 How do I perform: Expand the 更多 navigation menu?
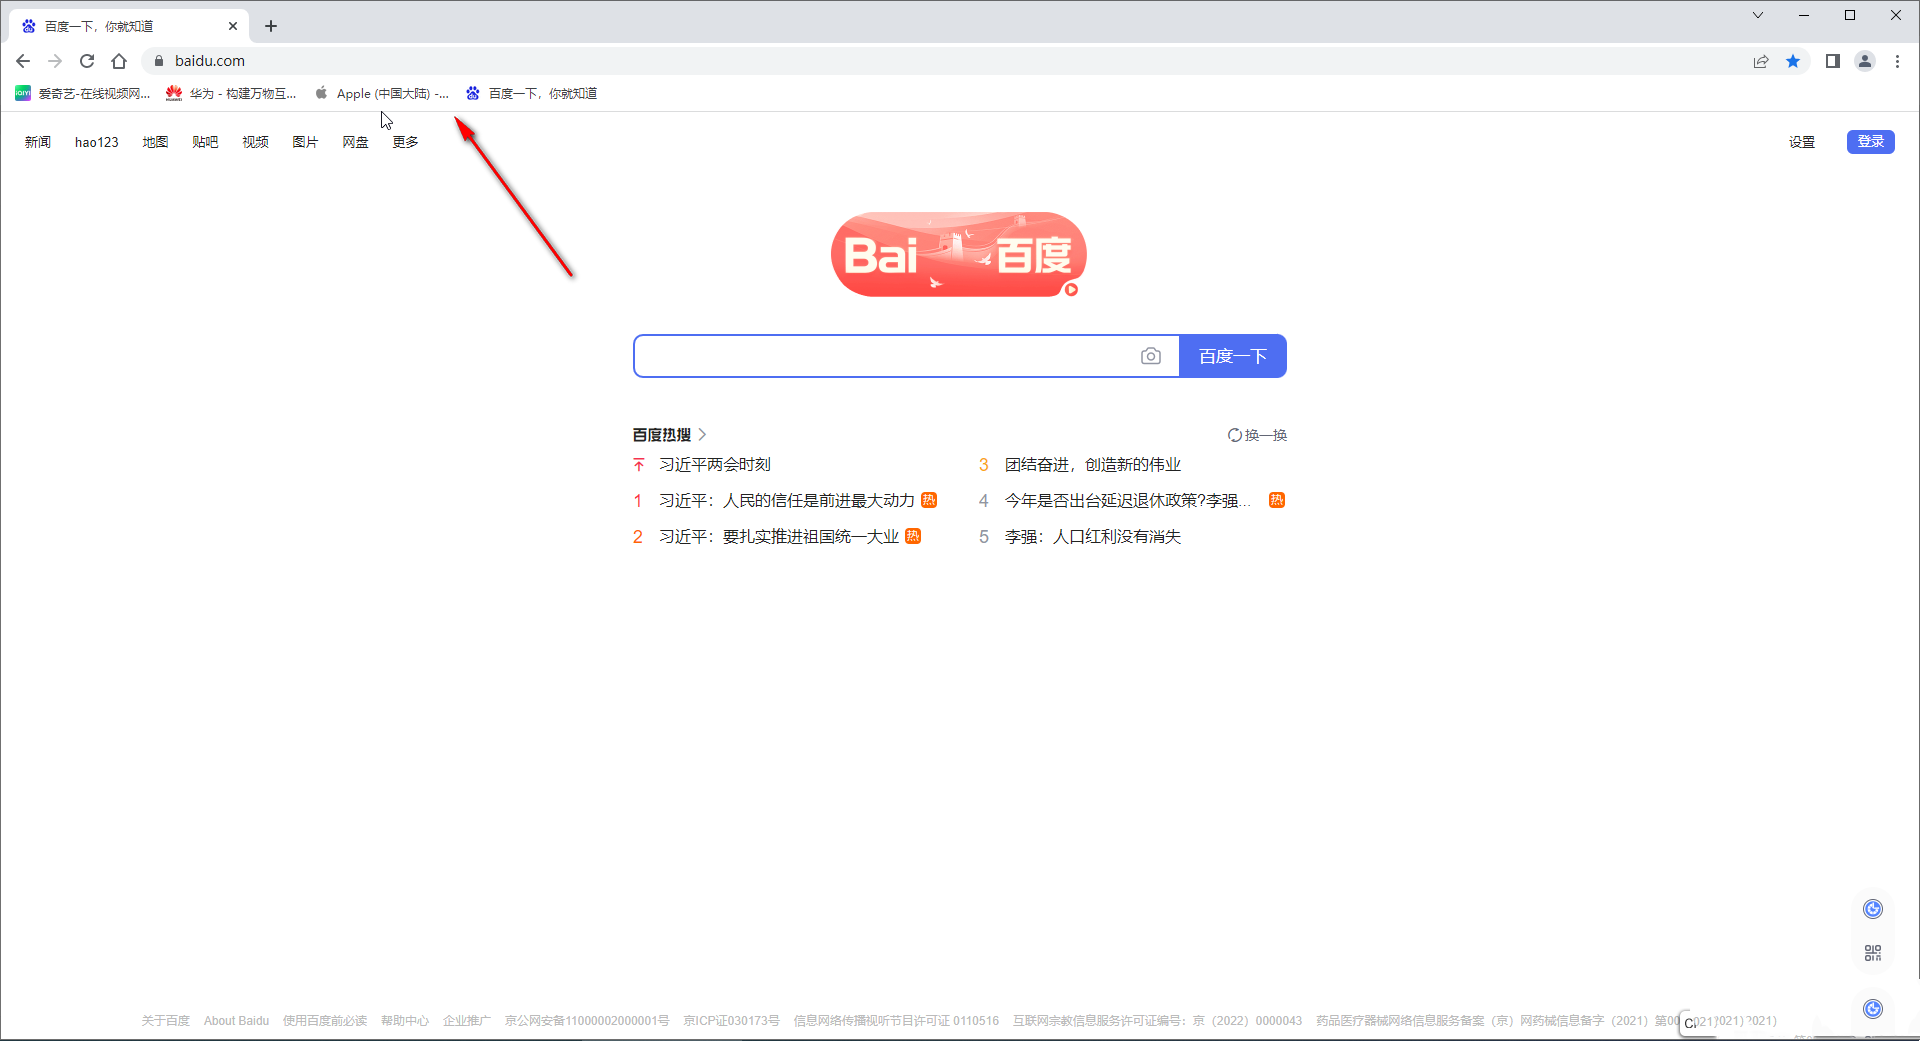[x=405, y=142]
